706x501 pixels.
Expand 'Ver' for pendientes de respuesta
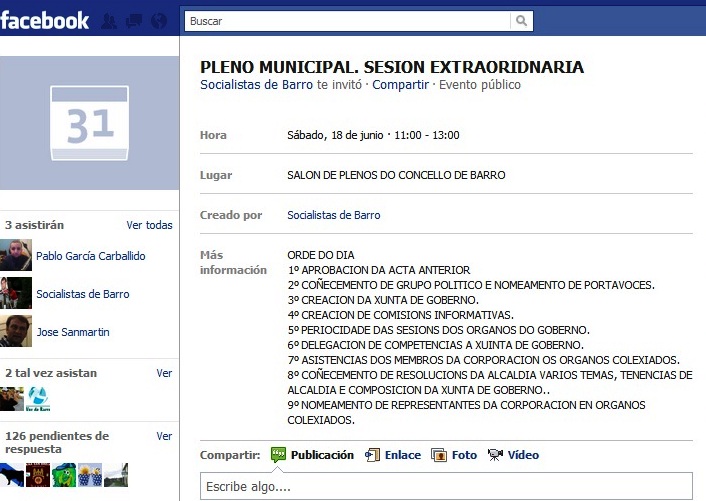point(164,436)
